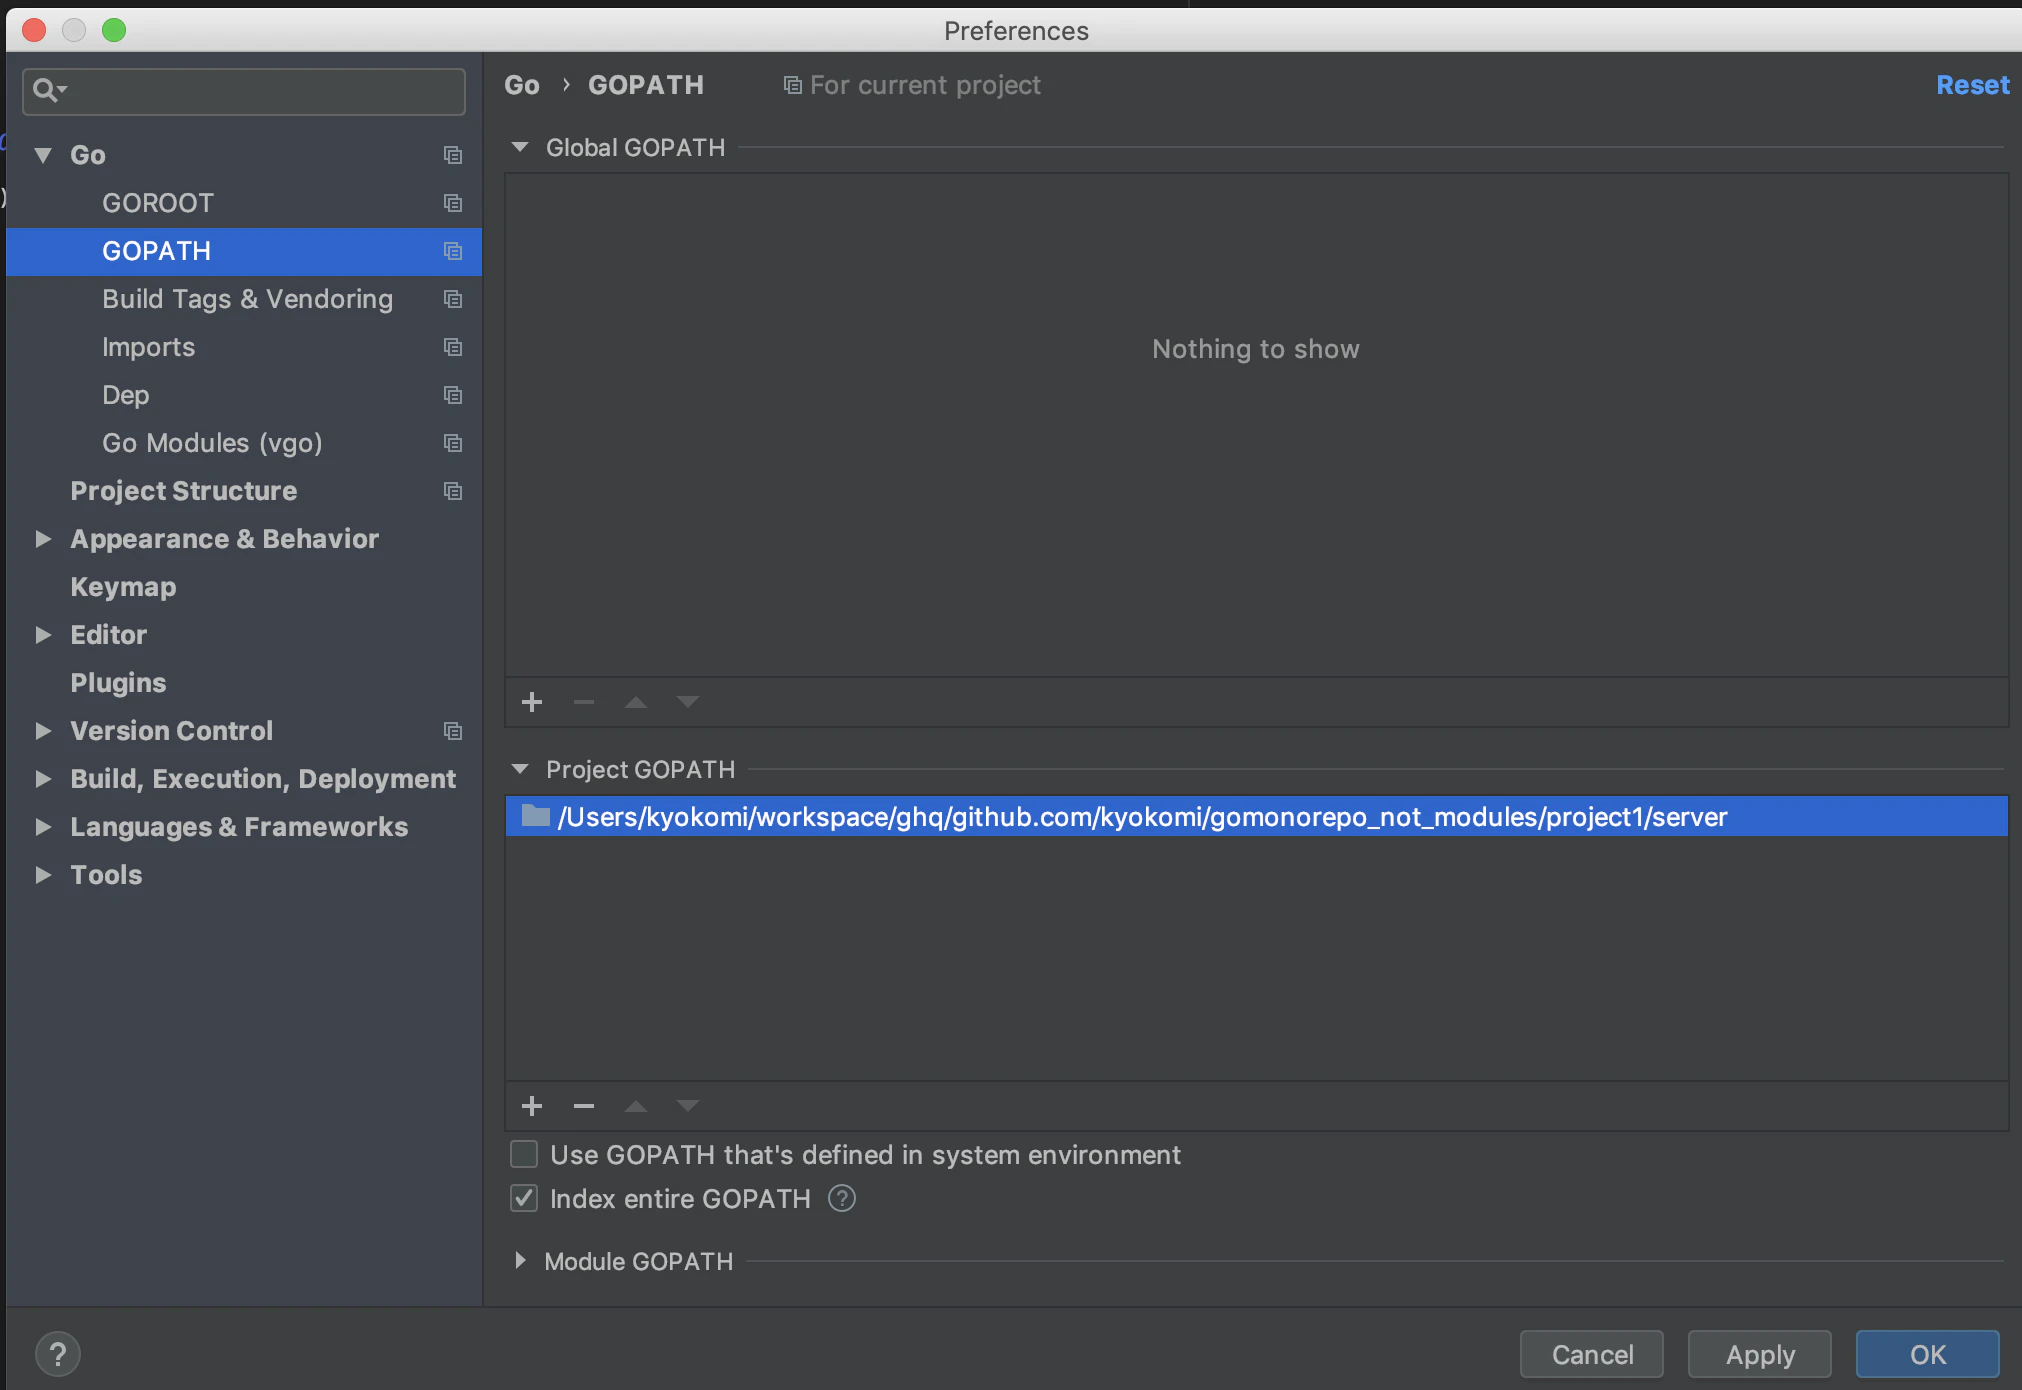The image size is (2022, 1390).
Task: Enable Use GOPATH defined in system environment
Action: pos(524,1154)
